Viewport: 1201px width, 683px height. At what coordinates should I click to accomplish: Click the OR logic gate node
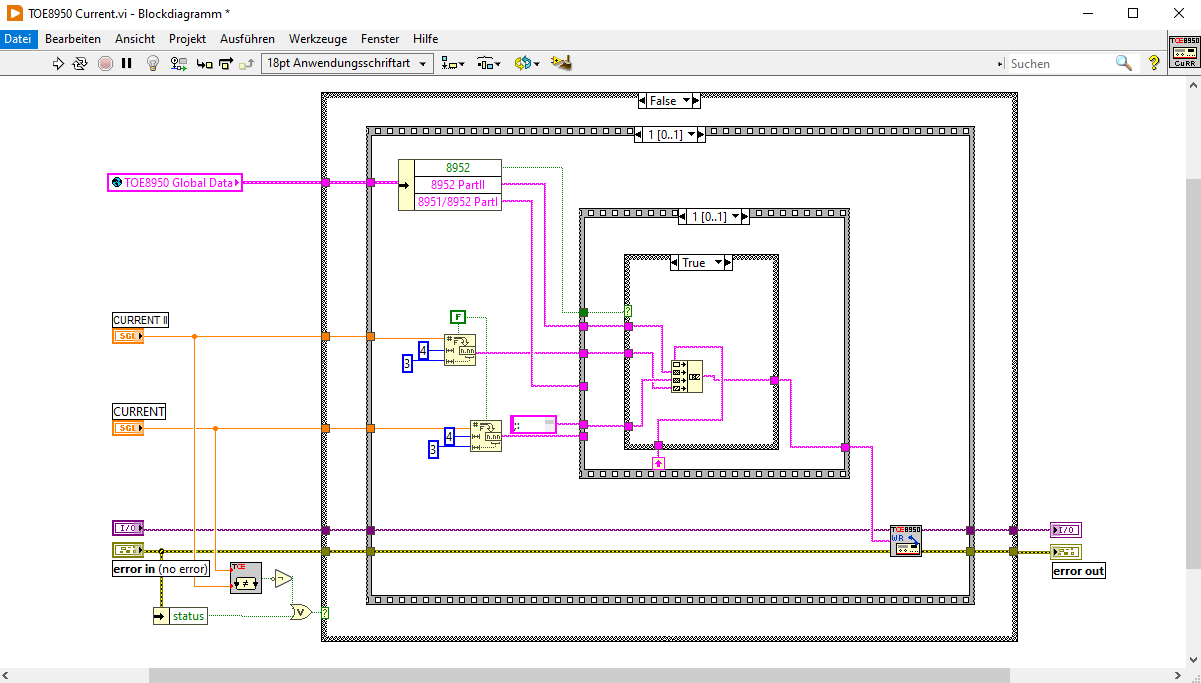coord(300,612)
